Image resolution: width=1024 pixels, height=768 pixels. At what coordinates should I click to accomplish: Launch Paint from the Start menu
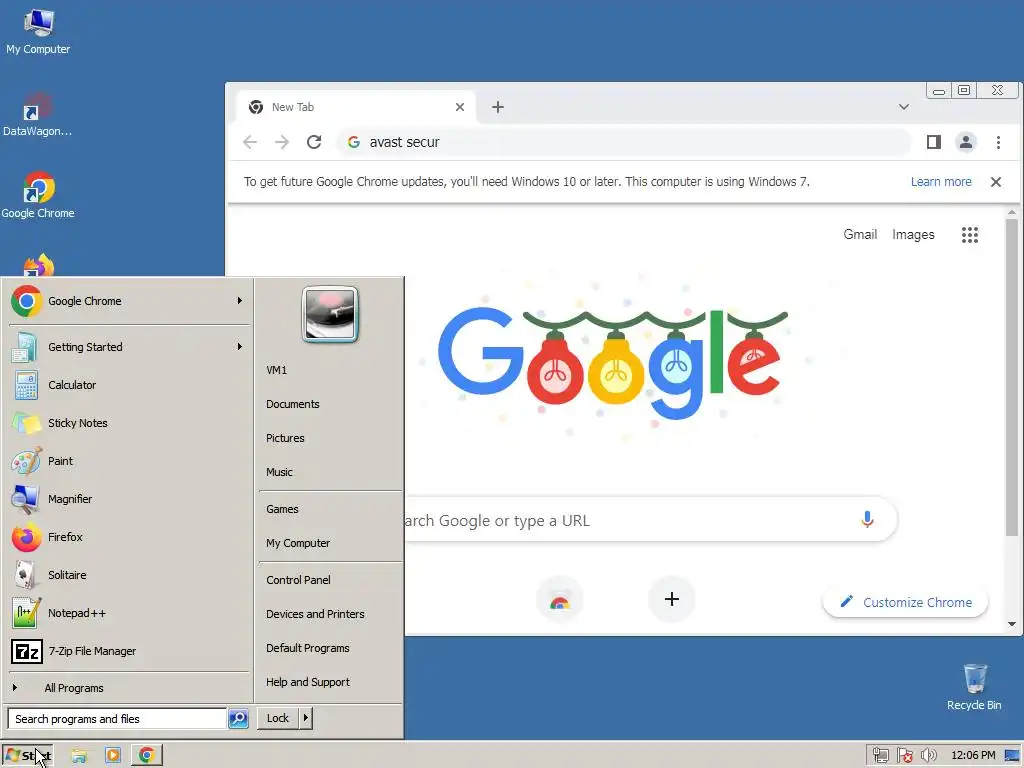128,461
